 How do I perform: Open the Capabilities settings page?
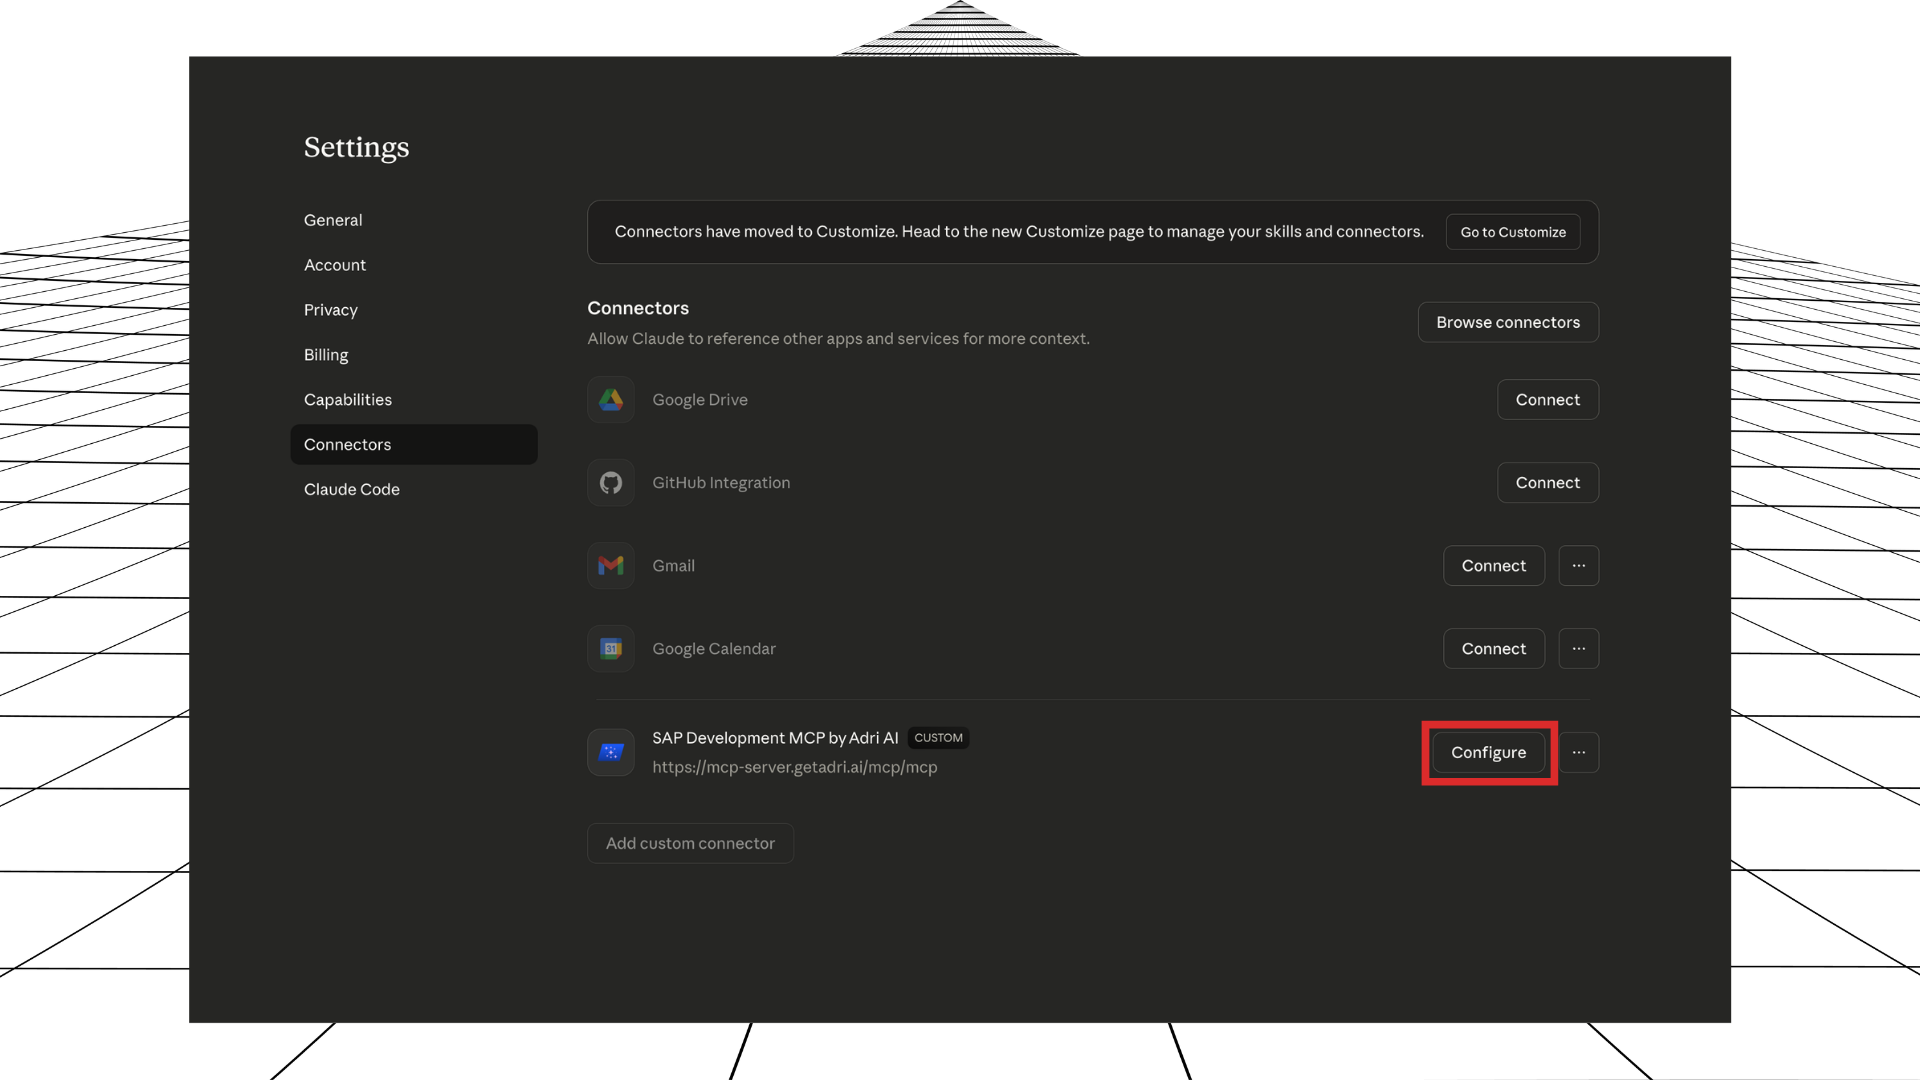coord(347,399)
